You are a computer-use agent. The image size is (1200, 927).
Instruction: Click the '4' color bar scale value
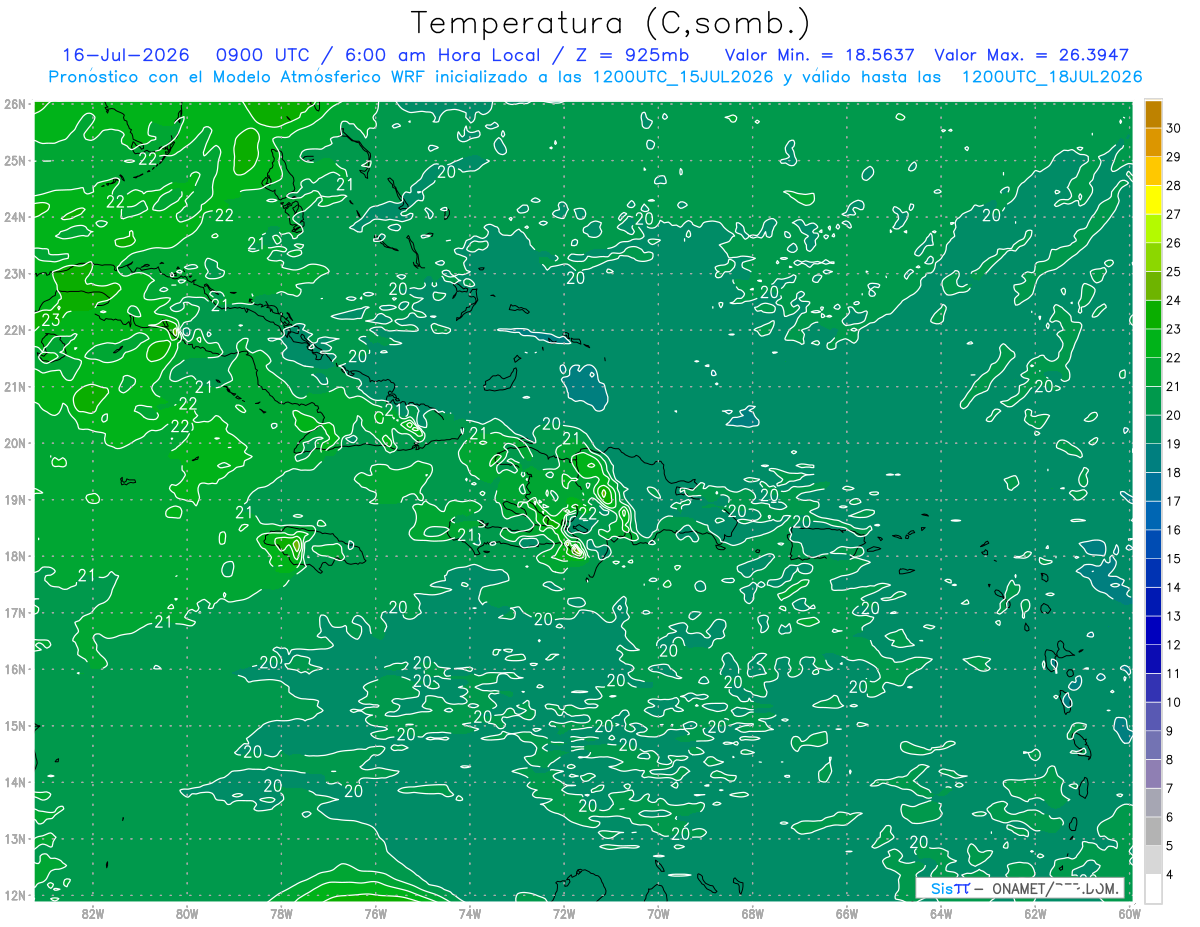pyautogui.click(x=1170, y=874)
